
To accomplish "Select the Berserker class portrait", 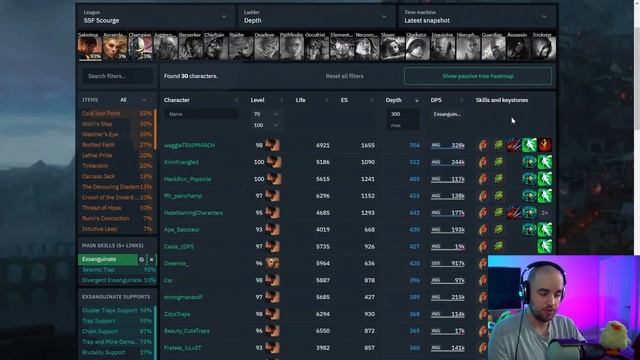I will coord(191,47).
